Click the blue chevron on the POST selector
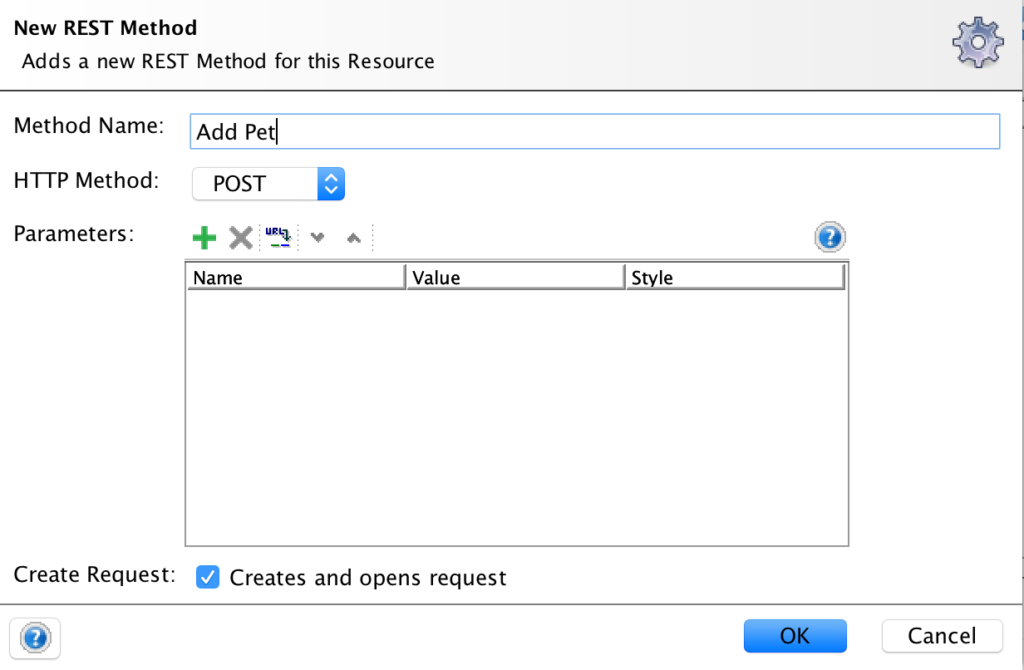The width and height of the screenshot is (1024, 670). point(330,183)
